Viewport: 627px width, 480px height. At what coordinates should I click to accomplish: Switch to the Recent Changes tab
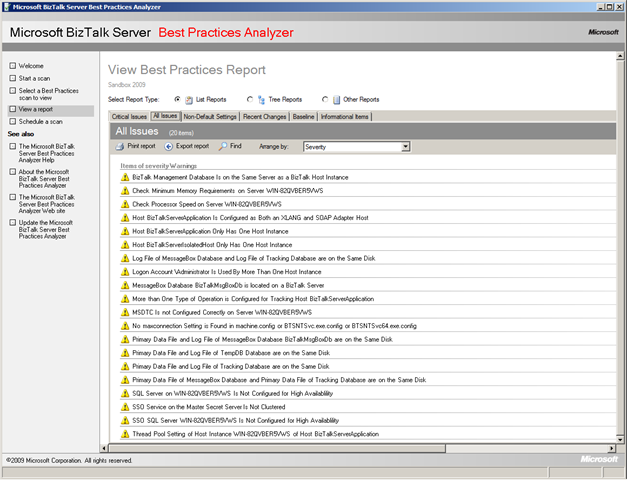265,117
